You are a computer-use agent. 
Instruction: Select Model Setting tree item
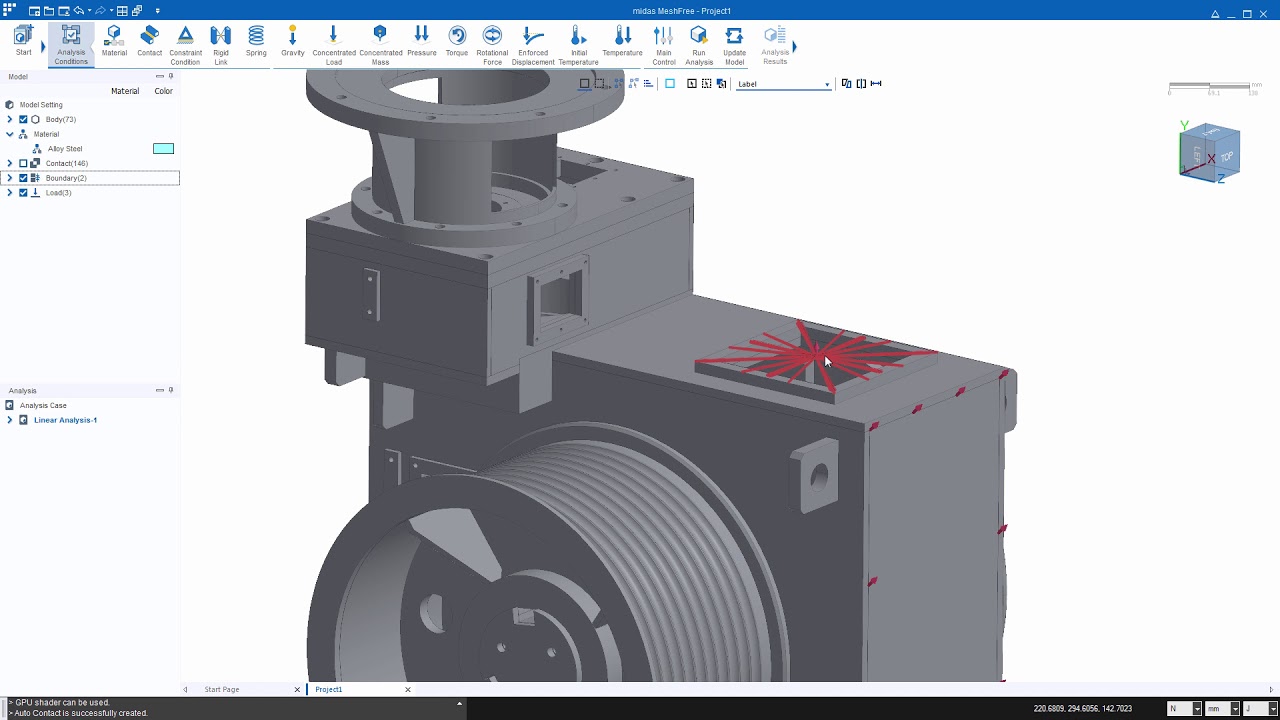[41, 105]
